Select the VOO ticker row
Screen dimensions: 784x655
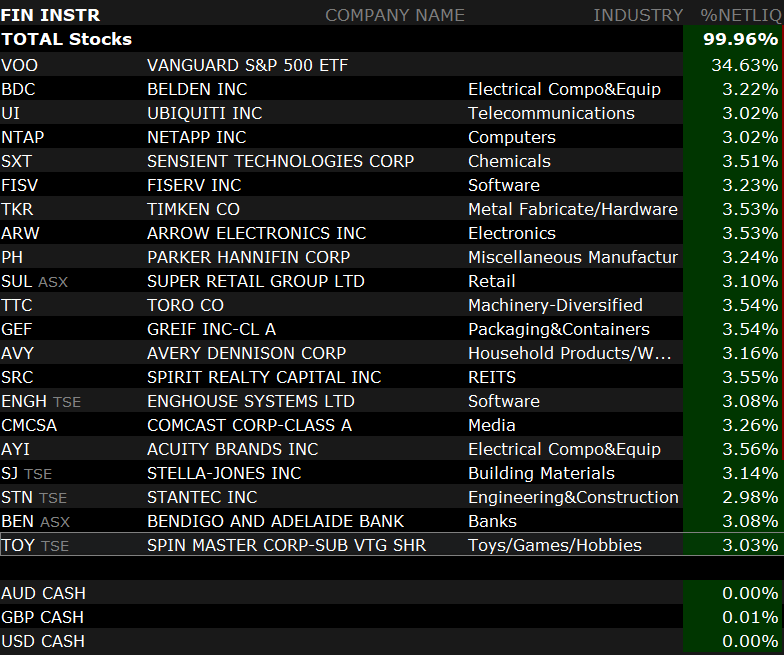click(392, 65)
